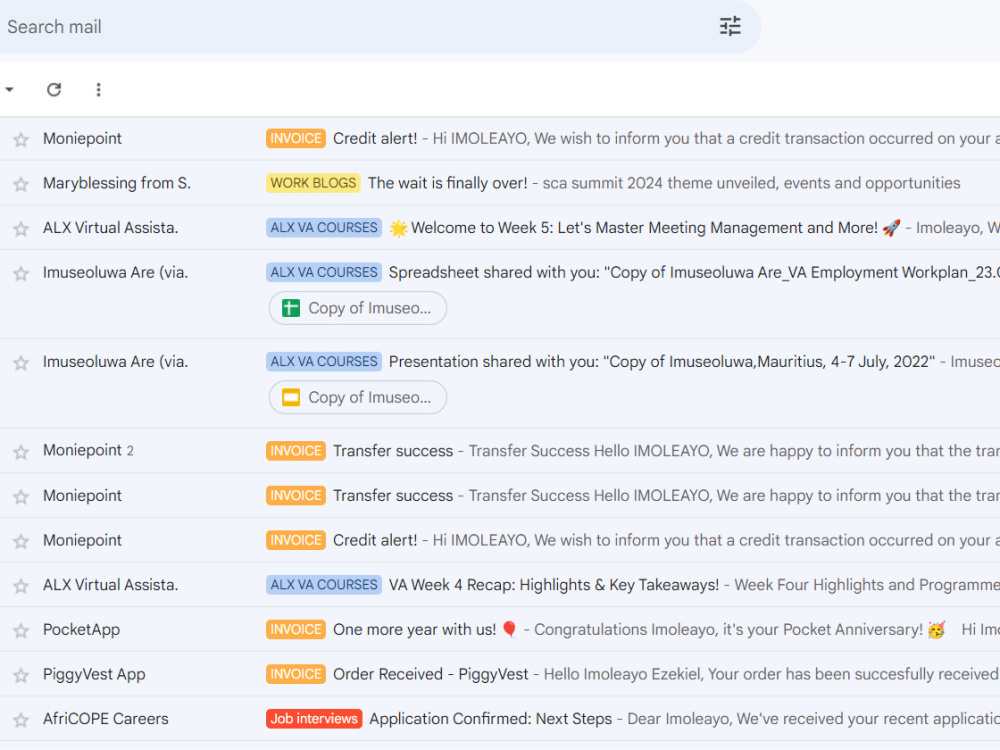Star the AfriCOPE Careers email
1000x750 pixels.
coord(21,719)
